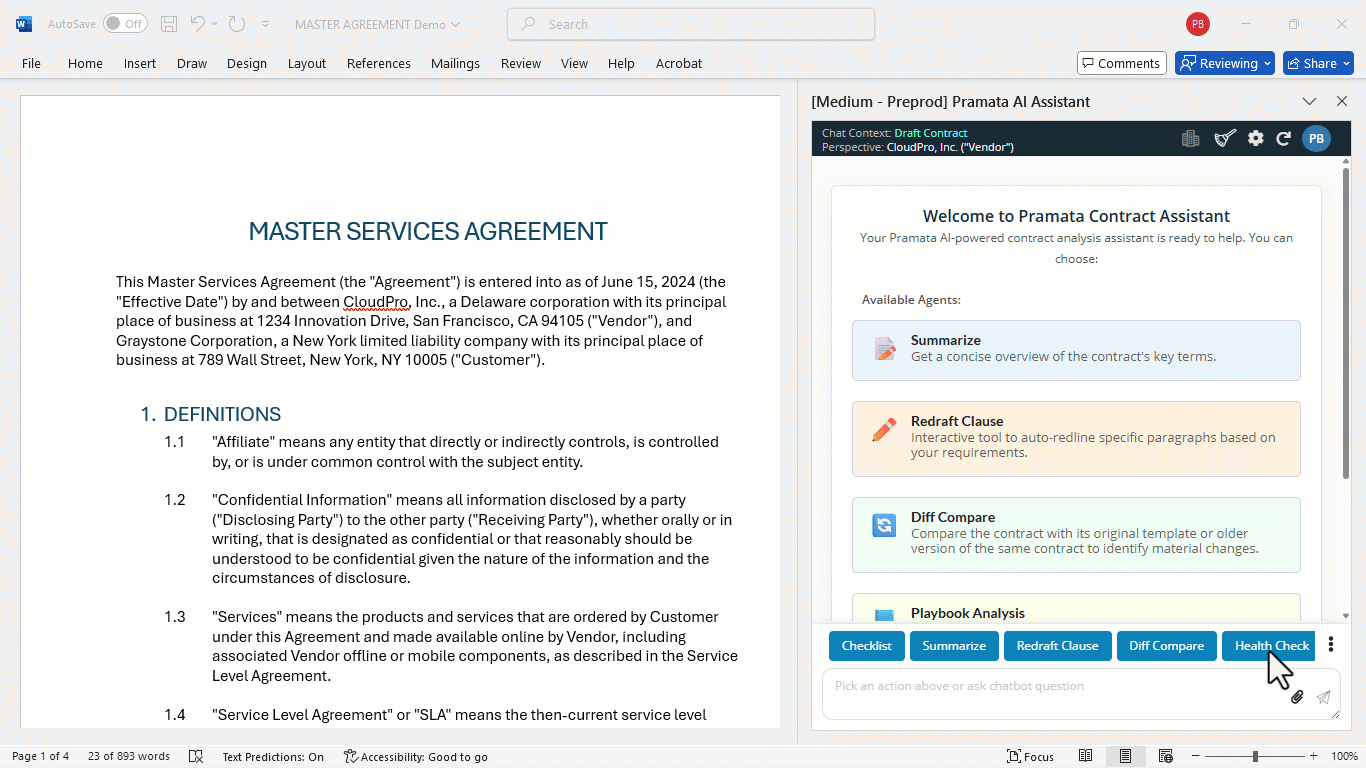The height and width of the screenshot is (768, 1366).
Task: Open the File menu
Action: (x=31, y=63)
